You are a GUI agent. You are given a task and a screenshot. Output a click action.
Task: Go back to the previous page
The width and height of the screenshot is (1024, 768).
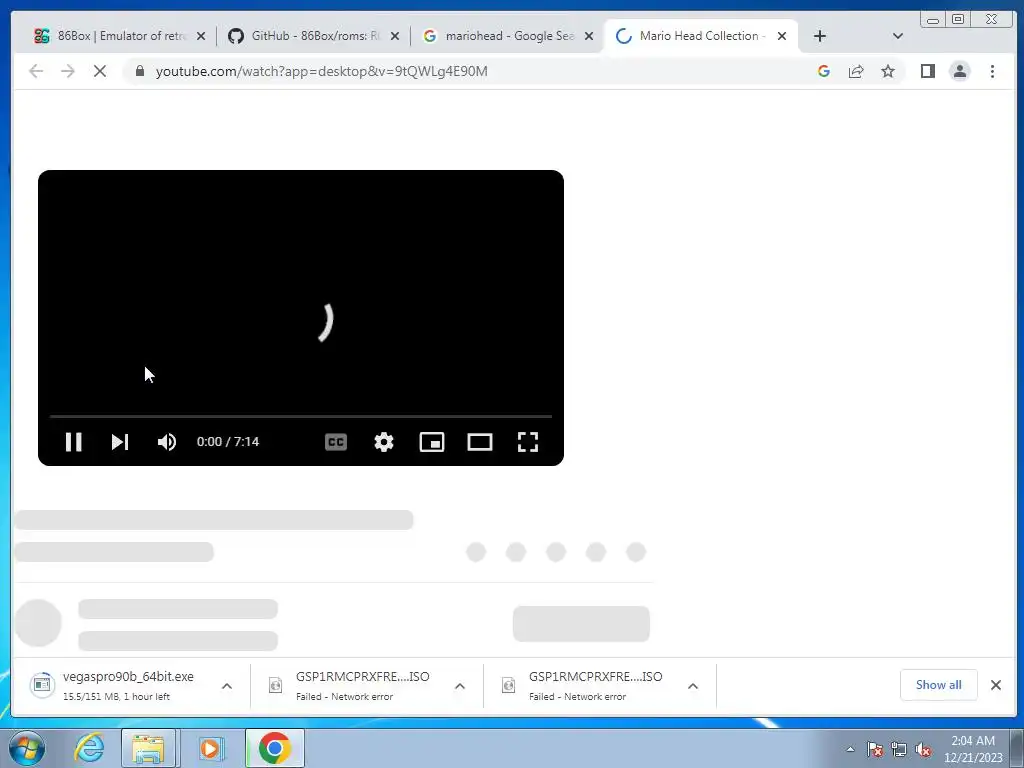point(36,71)
